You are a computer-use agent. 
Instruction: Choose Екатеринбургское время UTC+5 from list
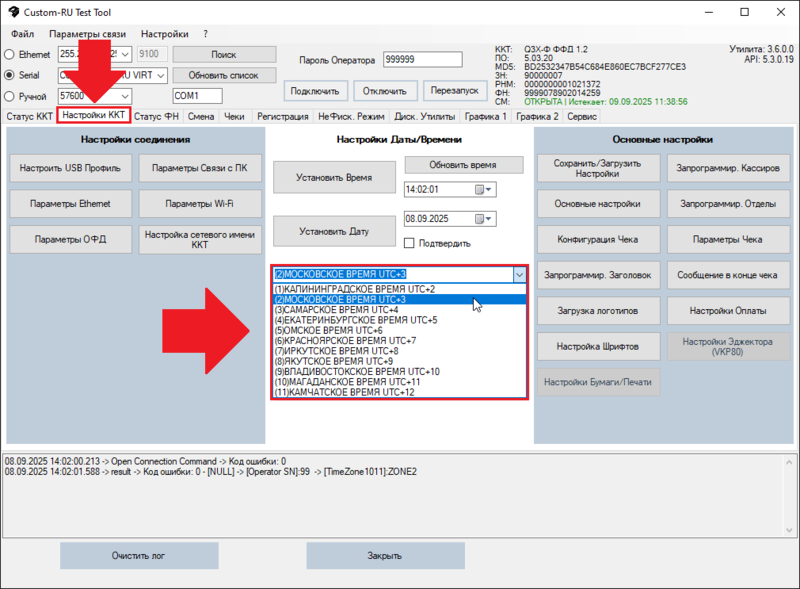[356, 320]
